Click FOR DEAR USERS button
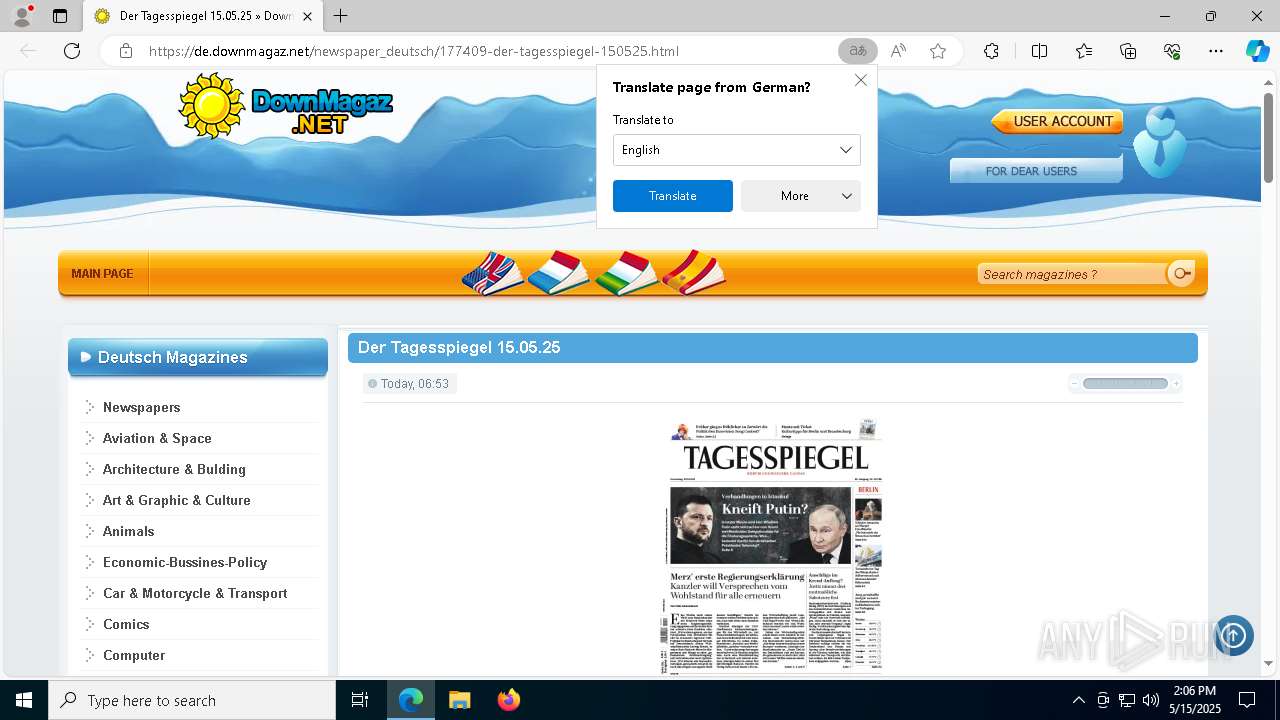 click(x=1036, y=171)
